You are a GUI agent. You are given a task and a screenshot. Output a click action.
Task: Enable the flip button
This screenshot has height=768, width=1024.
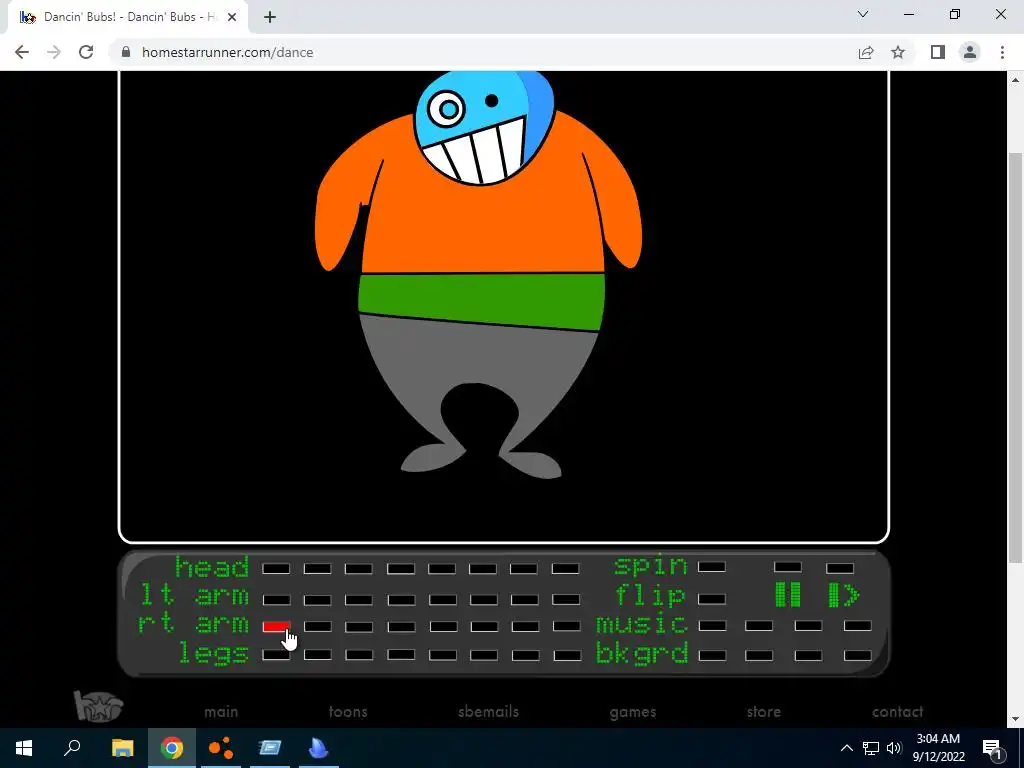(712, 598)
